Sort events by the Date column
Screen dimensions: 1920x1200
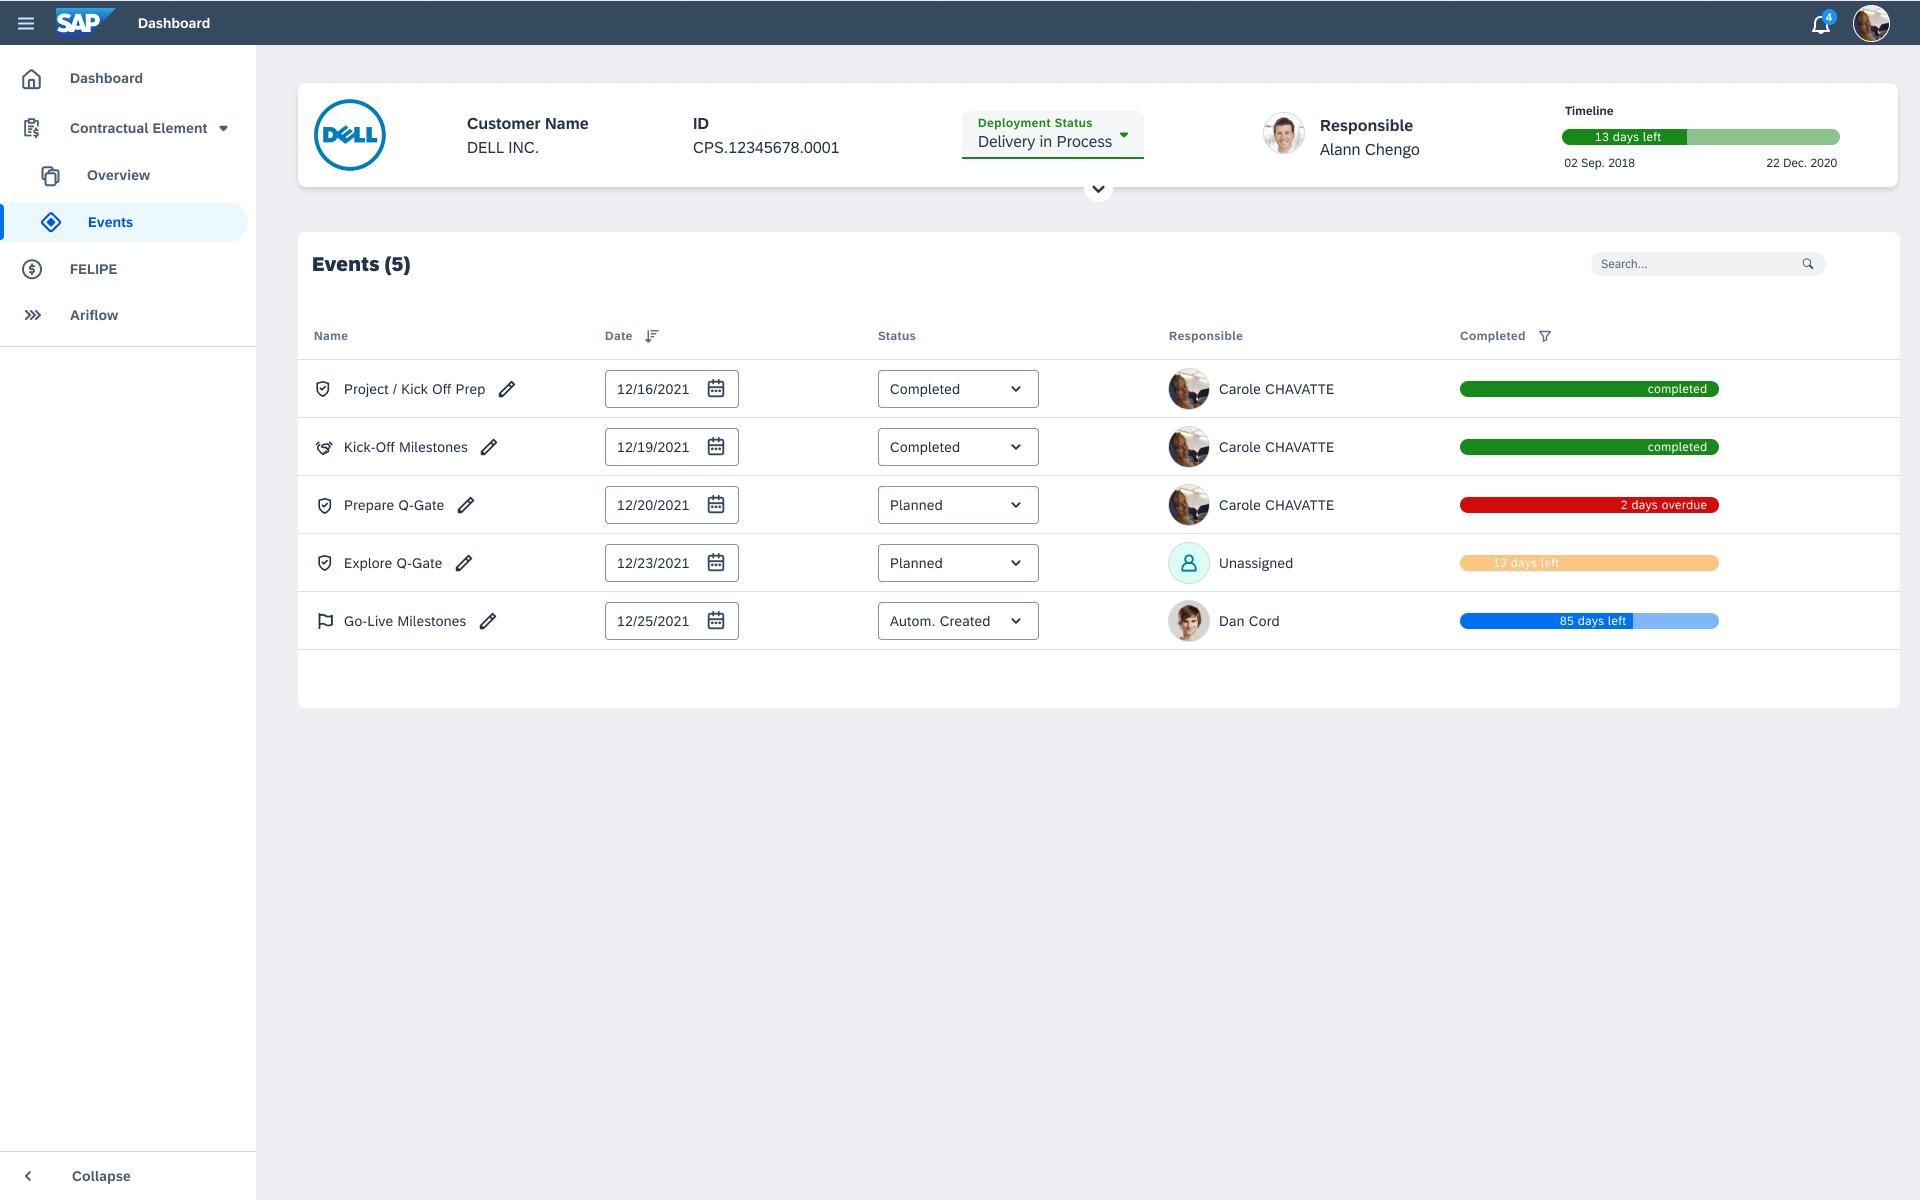[652, 336]
